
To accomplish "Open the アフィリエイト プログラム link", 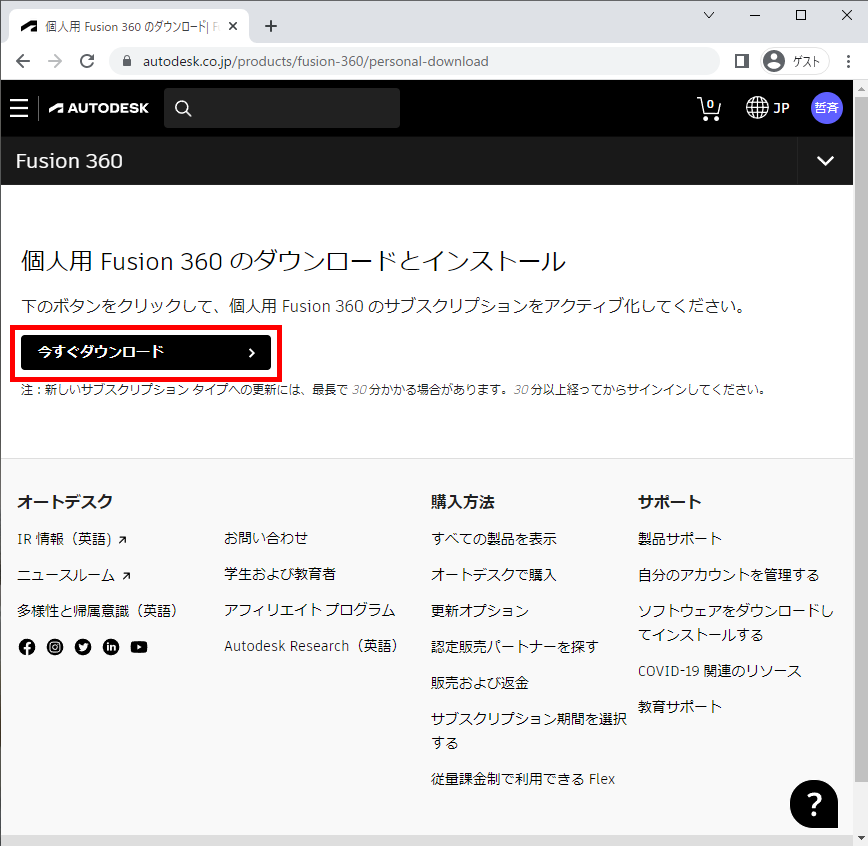I will pyautogui.click(x=309, y=610).
